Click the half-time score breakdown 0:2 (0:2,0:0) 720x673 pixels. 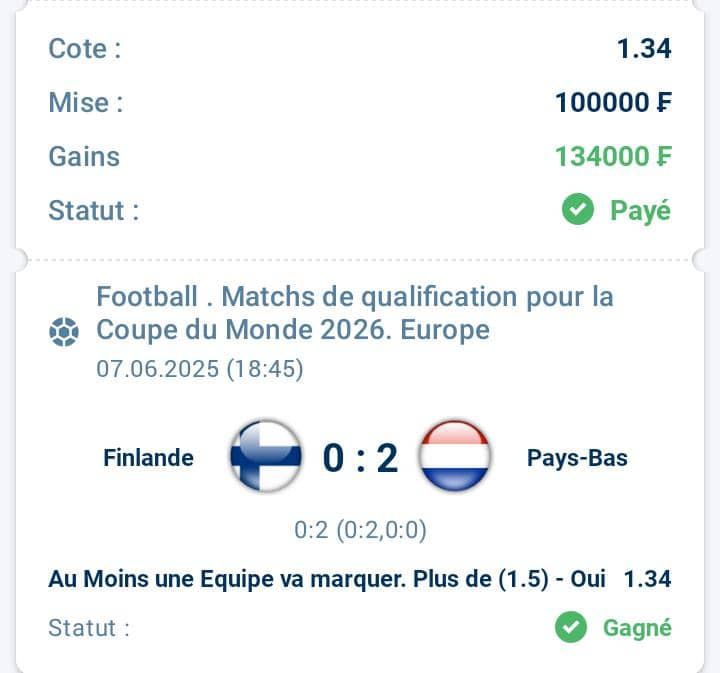point(360,530)
